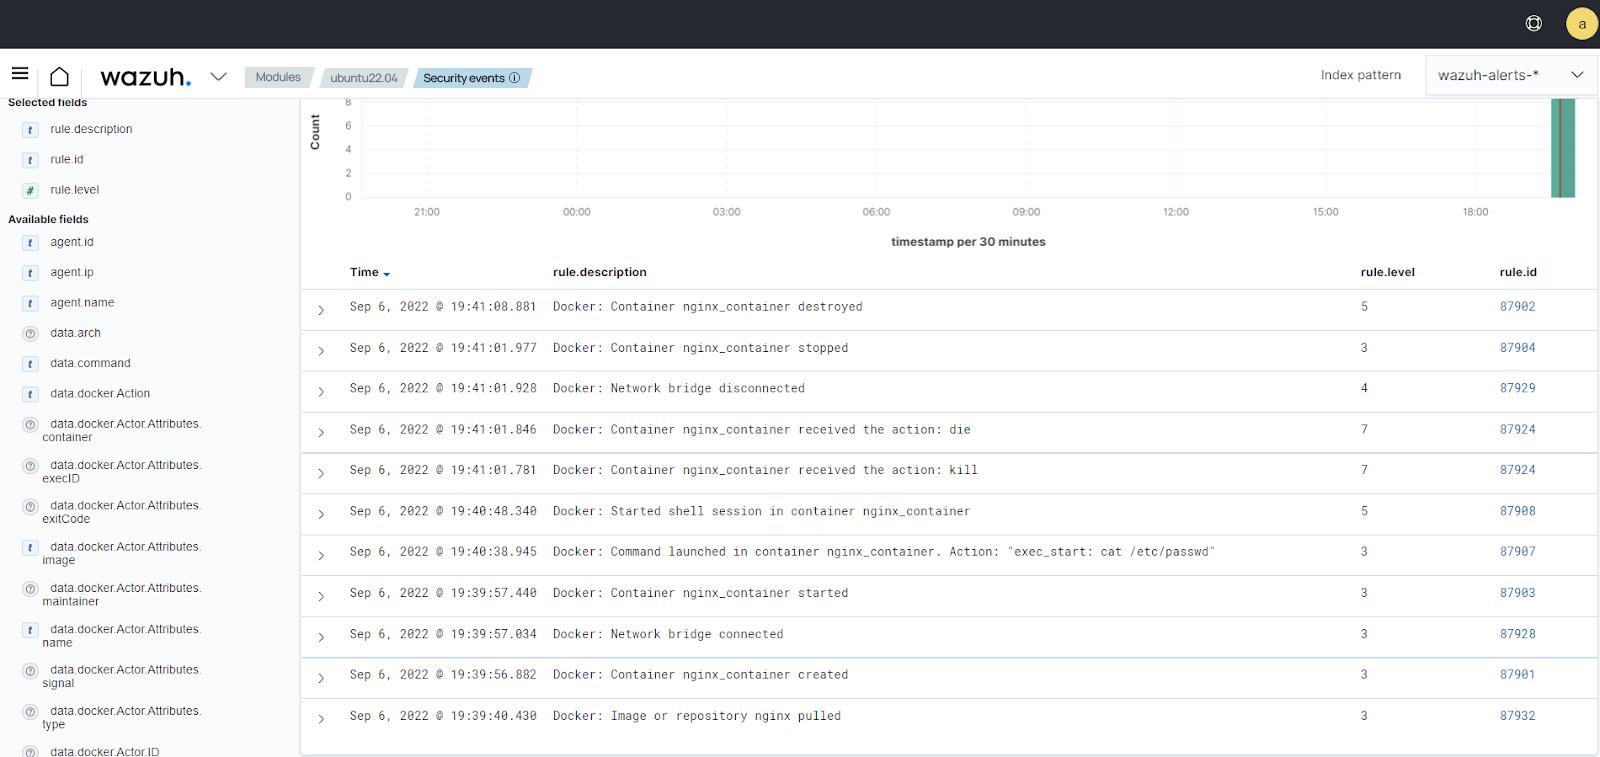Open the user avatar menu
1600x757 pixels.
click(1582, 24)
